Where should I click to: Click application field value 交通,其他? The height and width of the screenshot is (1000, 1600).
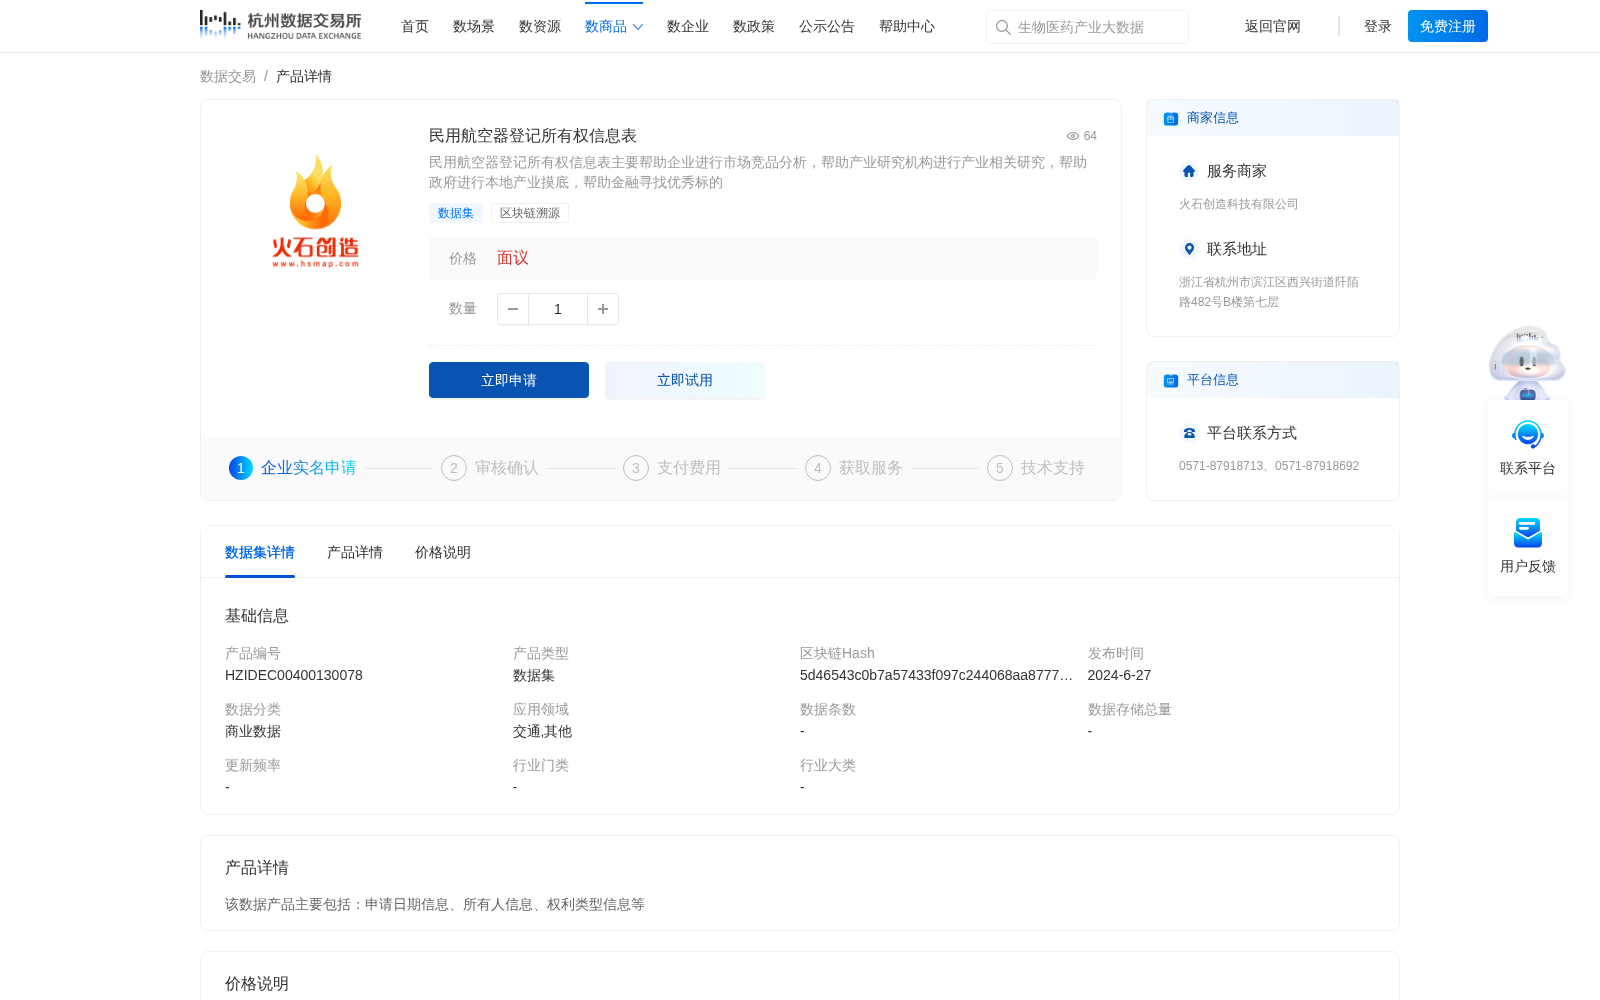click(542, 731)
